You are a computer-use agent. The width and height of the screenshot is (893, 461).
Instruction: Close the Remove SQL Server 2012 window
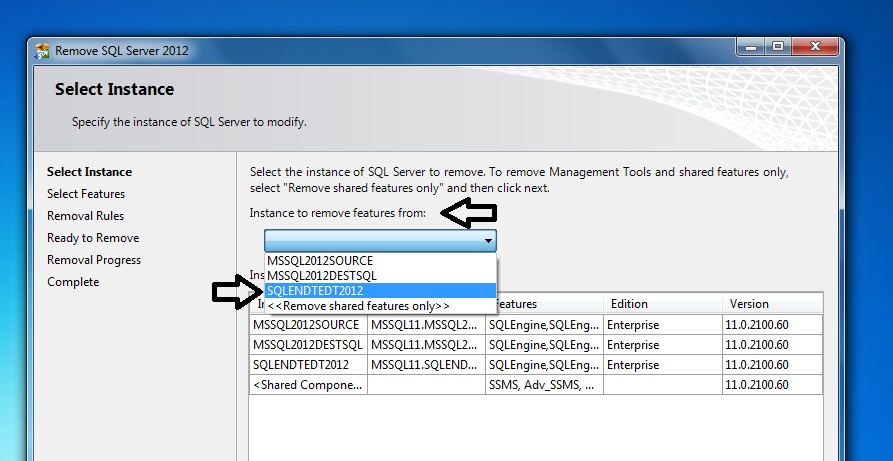[x=816, y=47]
